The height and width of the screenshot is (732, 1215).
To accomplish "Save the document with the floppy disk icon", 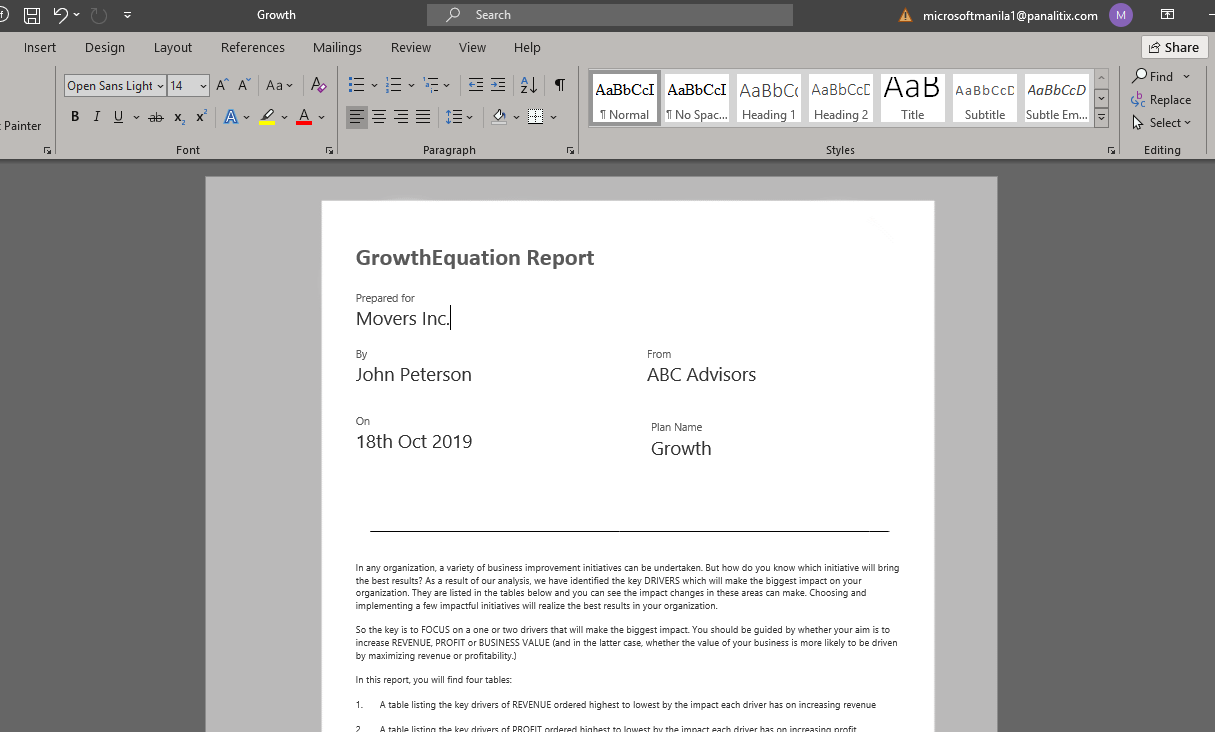I will pyautogui.click(x=32, y=15).
